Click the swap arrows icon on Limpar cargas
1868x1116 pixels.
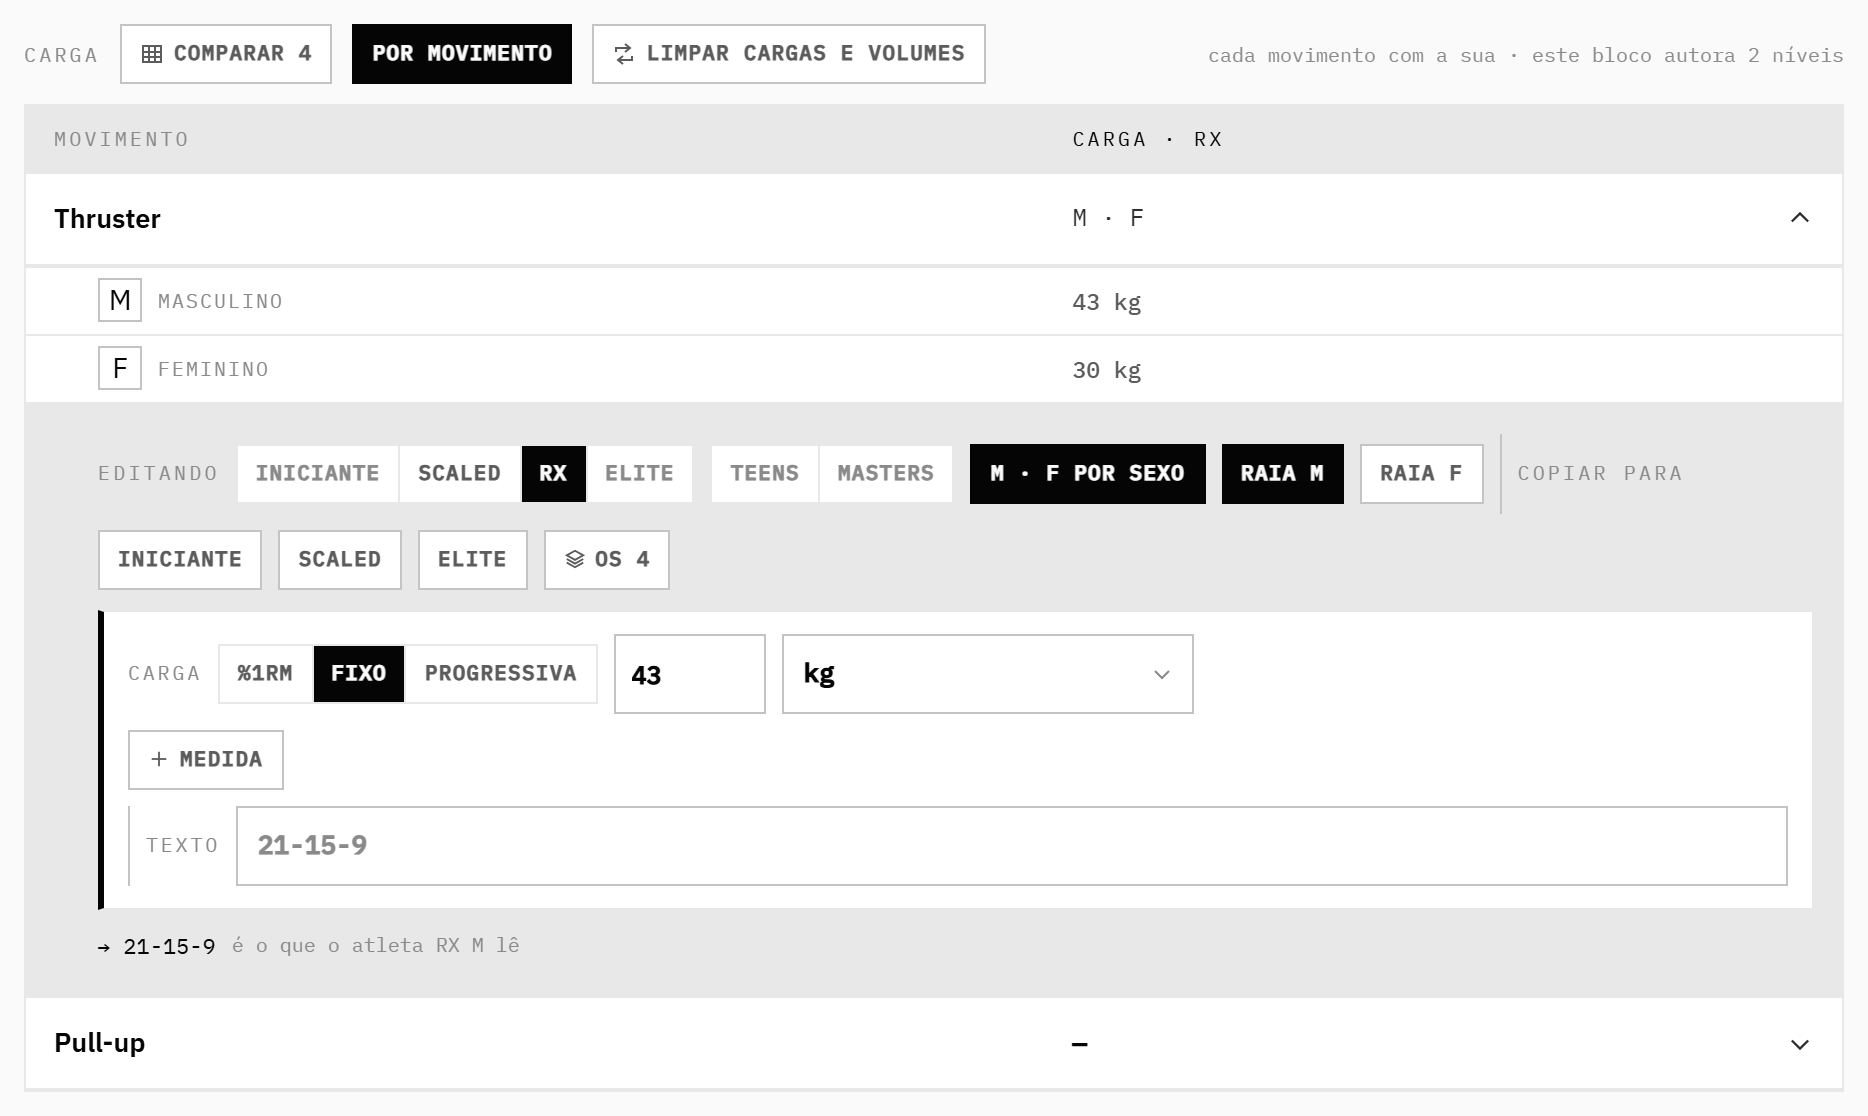click(624, 54)
